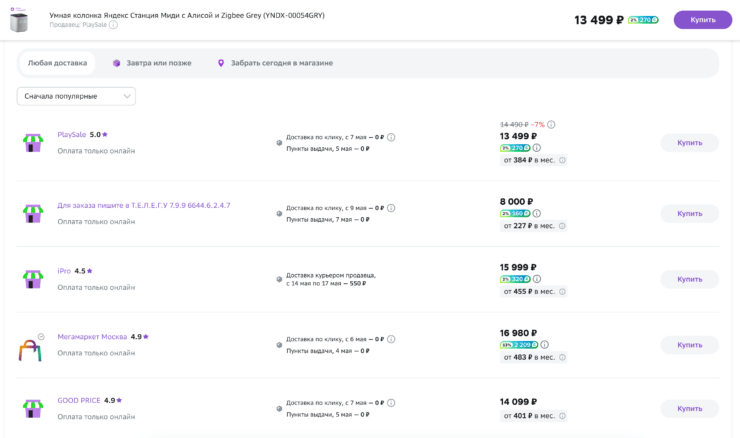The image size is (740, 438).
Task: Click the iPro seller shop icon
Action: click(x=33, y=279)
